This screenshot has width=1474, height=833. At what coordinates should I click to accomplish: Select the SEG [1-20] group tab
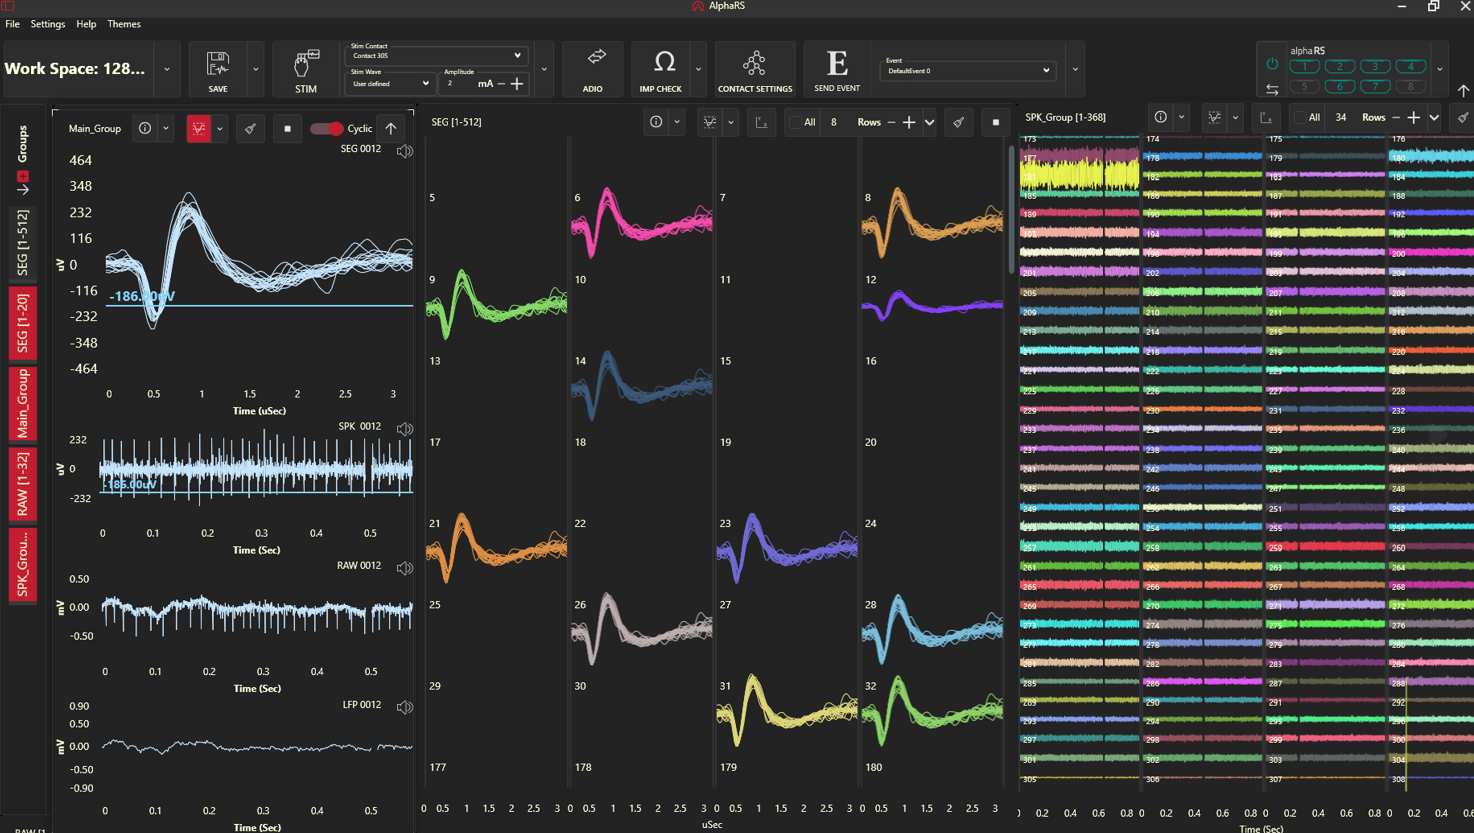(22, 324)
